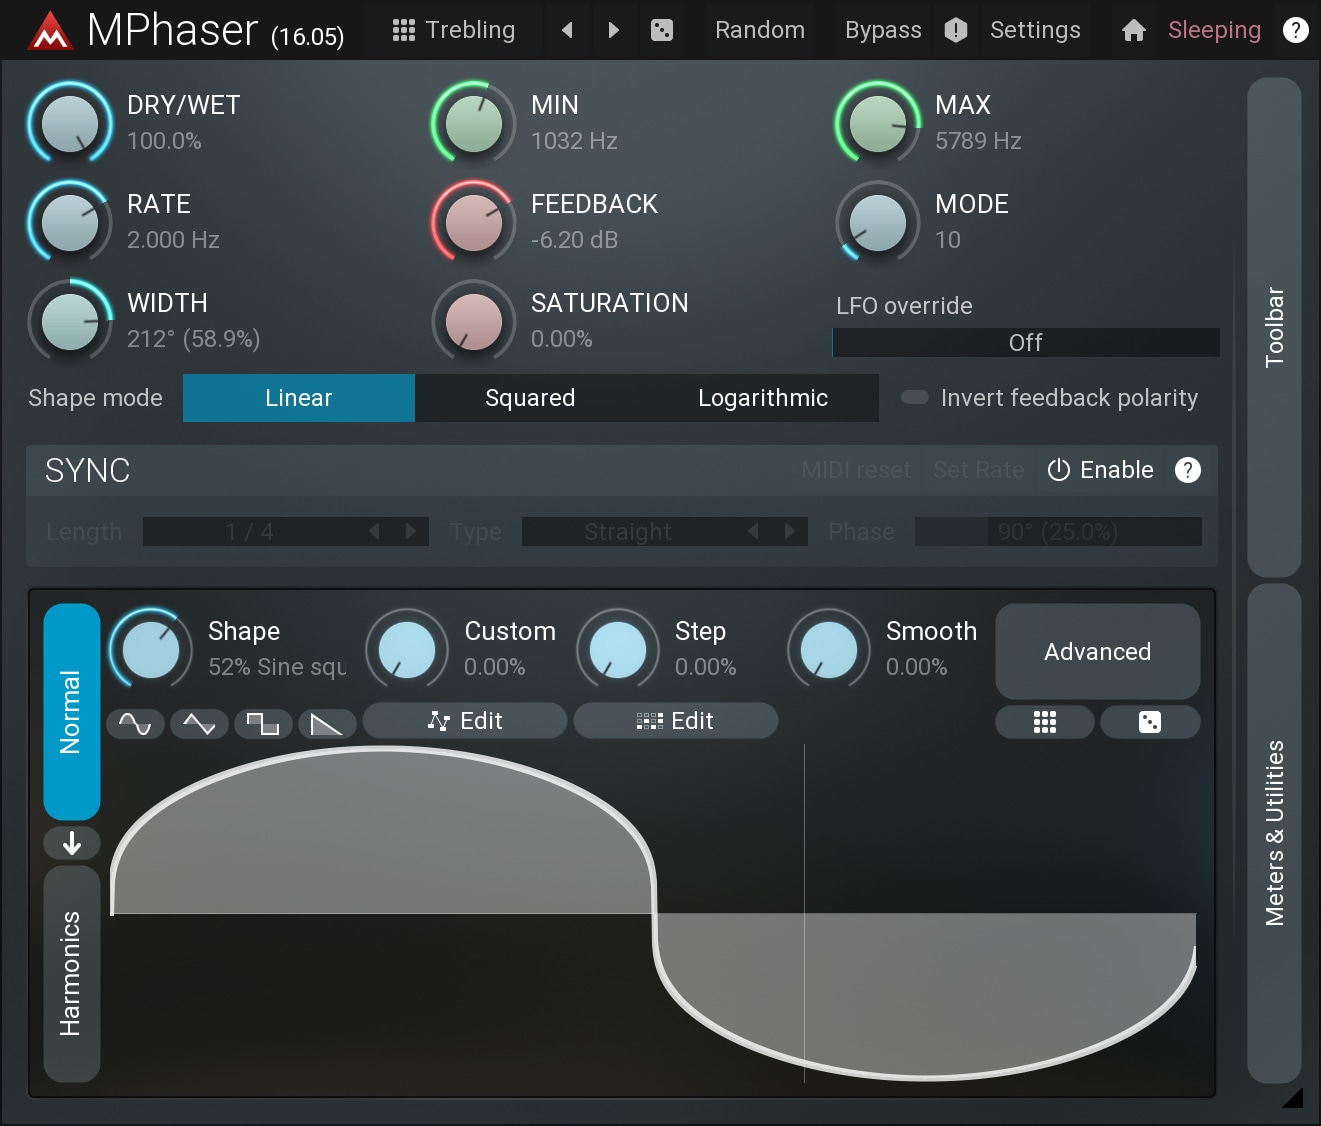The width and height of the screenshot is (1321, 1126).
Task: Click the Advanced button
Action: click(x=1097, y=651)
